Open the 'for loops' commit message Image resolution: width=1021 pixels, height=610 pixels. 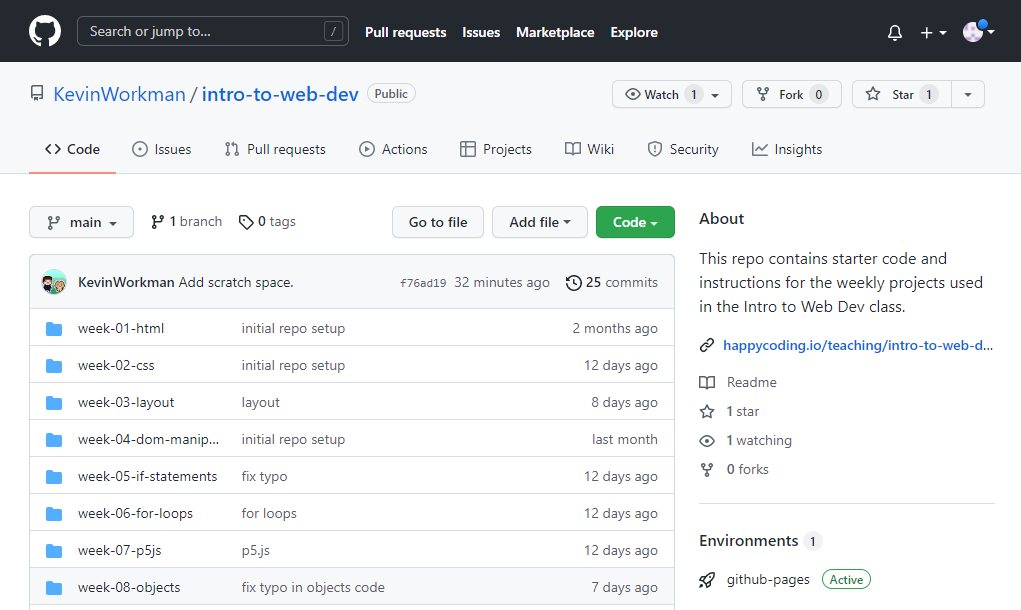coord(269,514)
